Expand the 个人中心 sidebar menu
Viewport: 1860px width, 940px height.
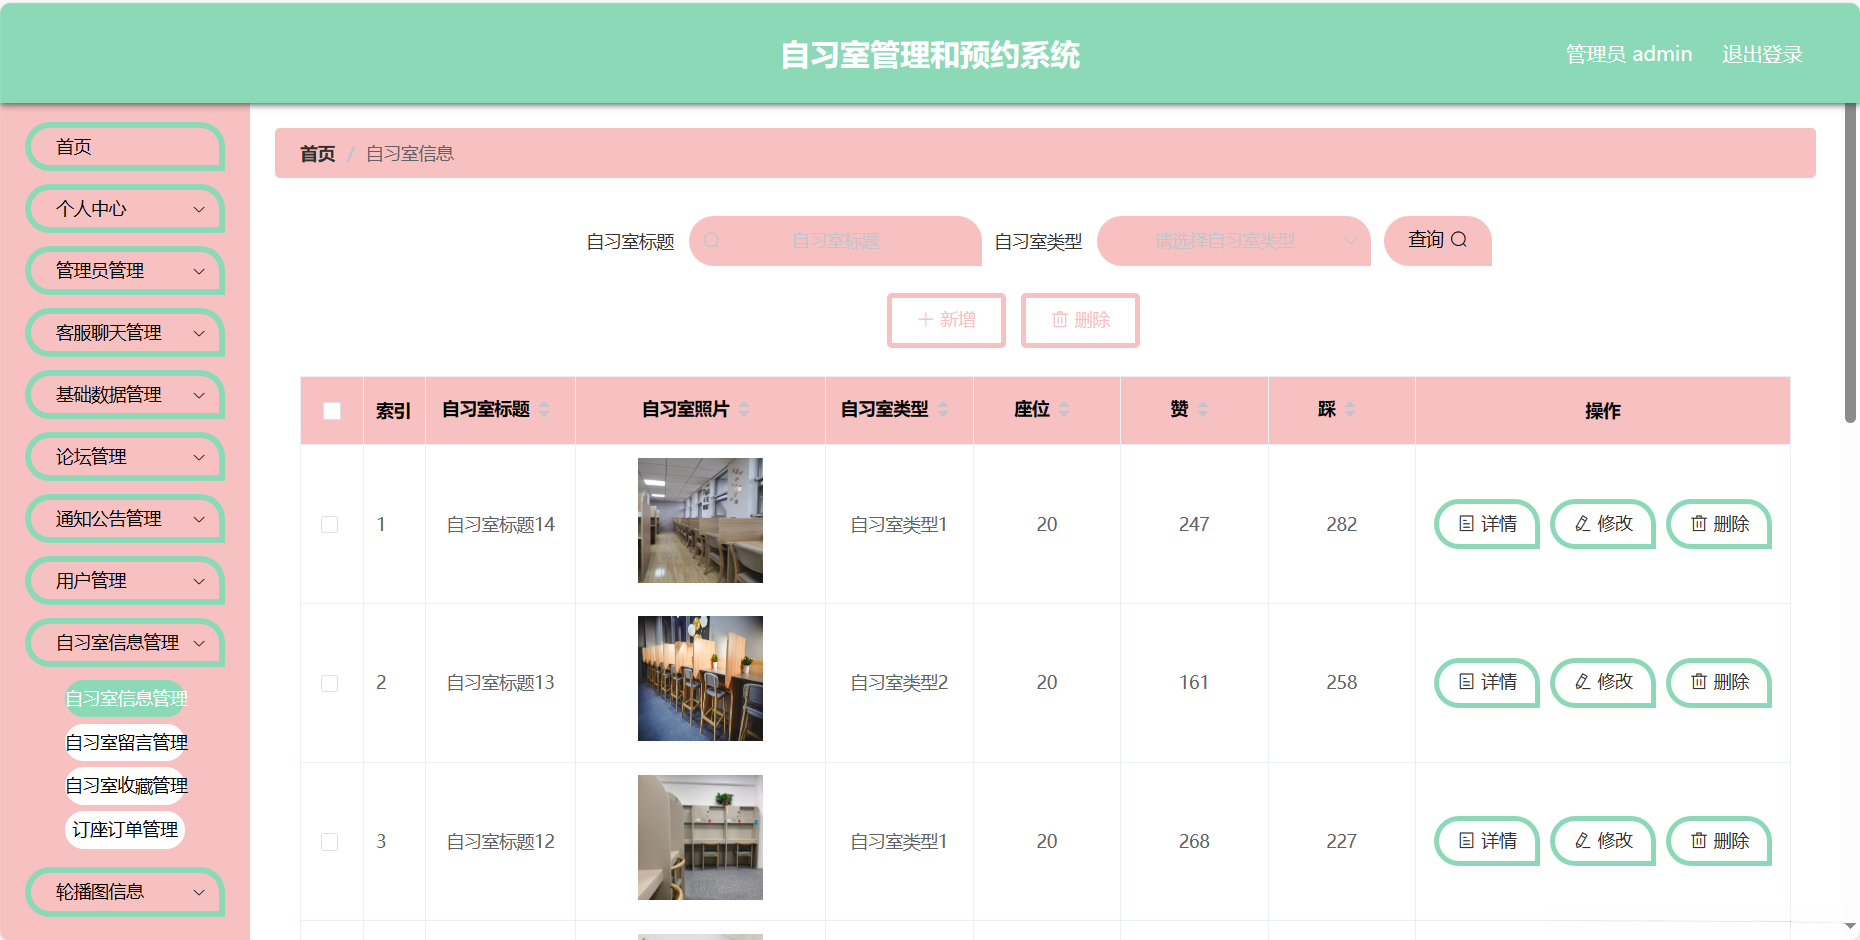tap(125, 209)
